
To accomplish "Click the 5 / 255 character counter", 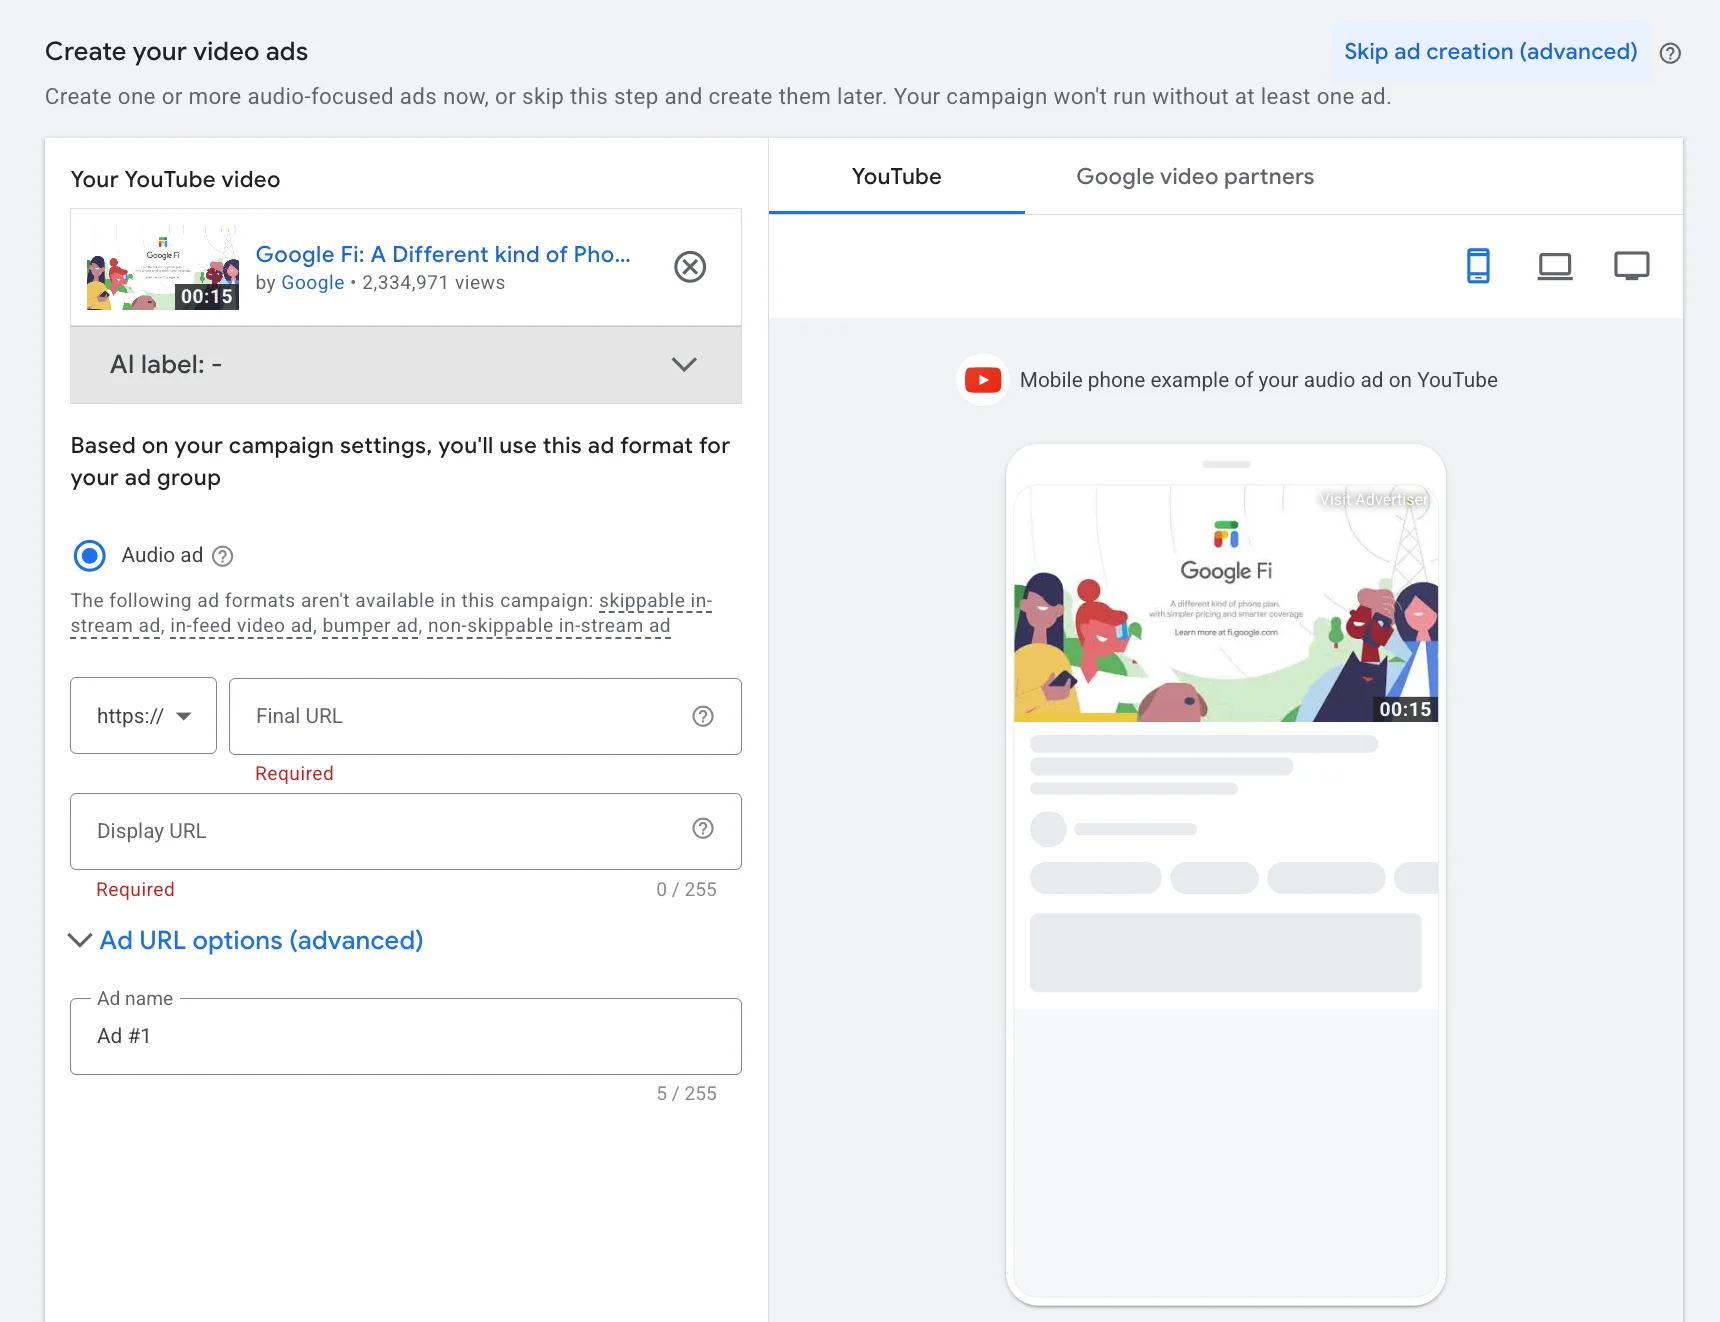I will pyautogui.click(x=686, y=1093).
